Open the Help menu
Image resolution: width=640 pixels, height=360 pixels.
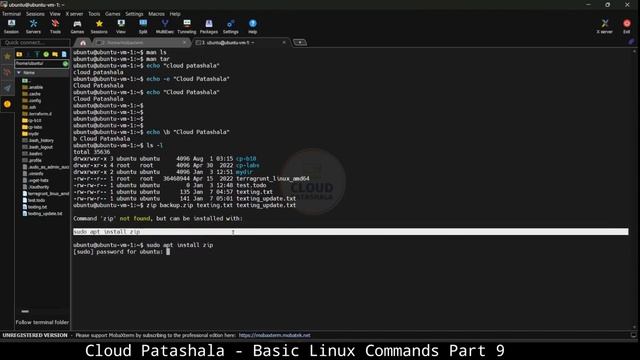[x=175, y=14]
